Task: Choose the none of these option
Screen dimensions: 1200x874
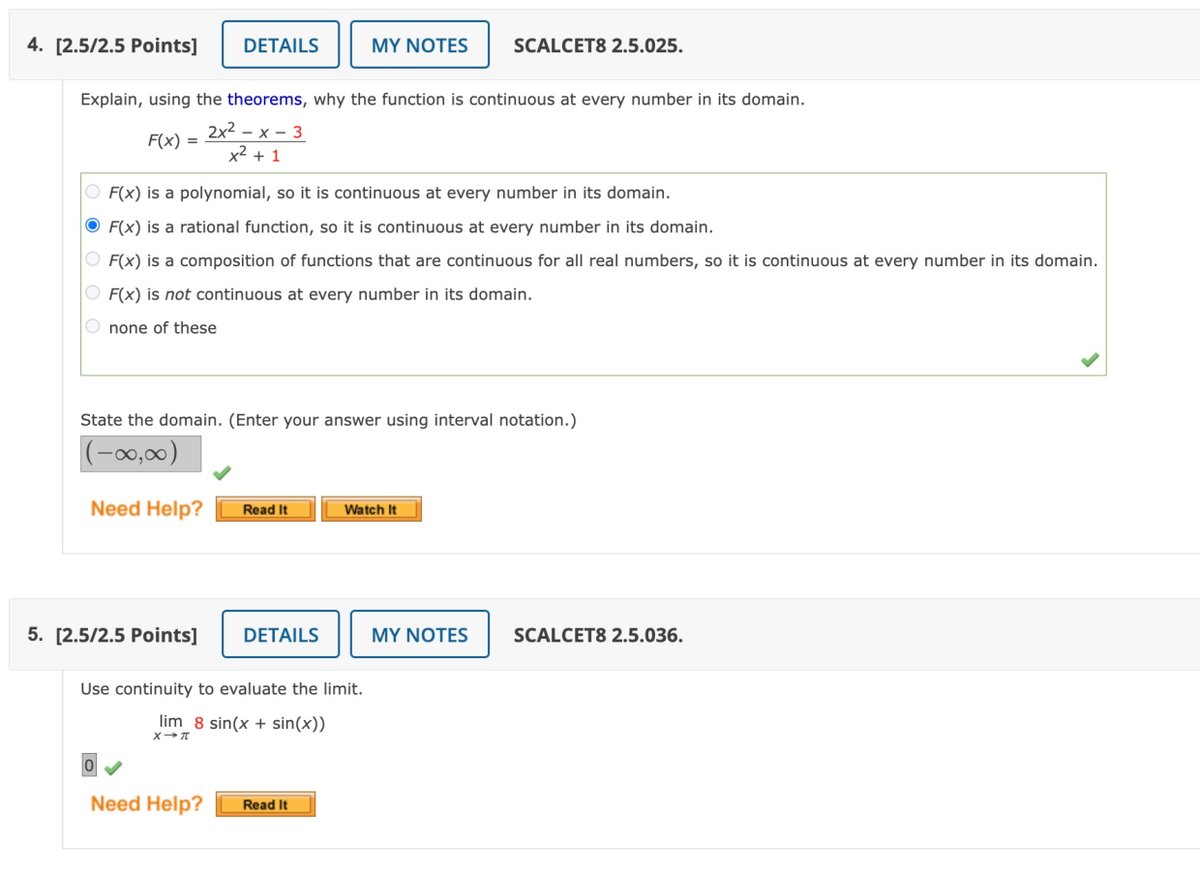Action: point(92,327)
